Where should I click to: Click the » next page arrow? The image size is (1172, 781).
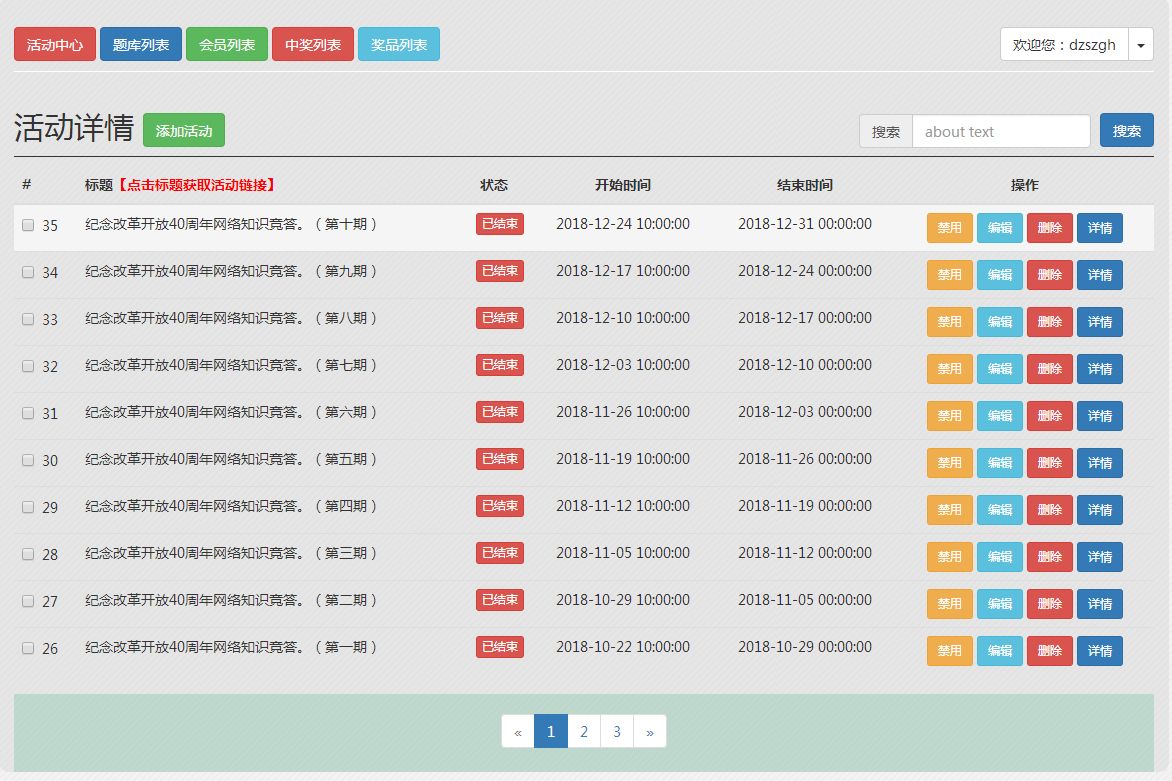(x=650, y=731)
